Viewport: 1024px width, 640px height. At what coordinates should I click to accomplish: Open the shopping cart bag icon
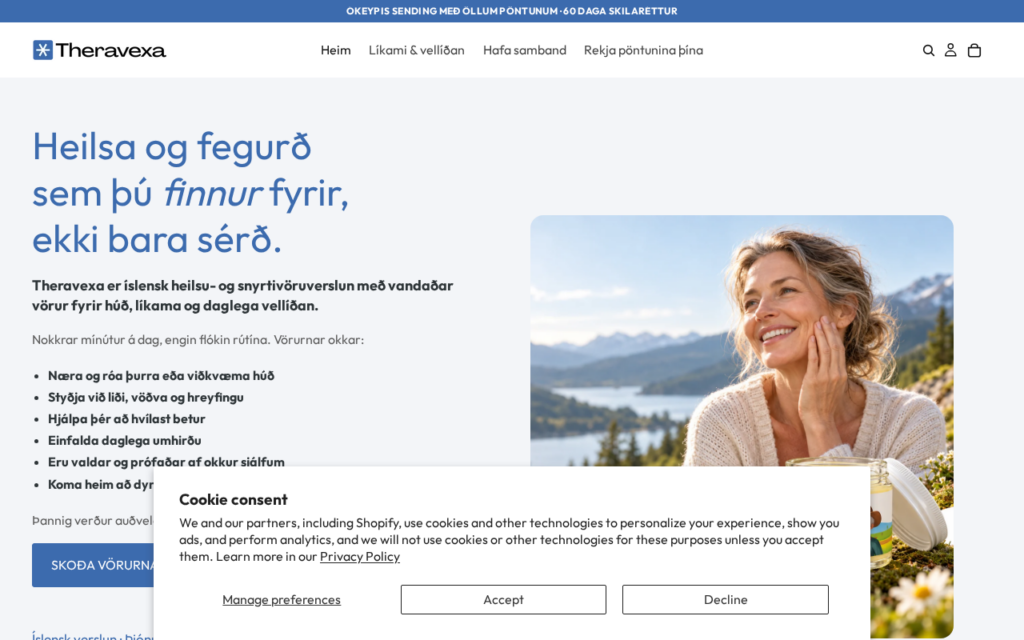pyautogui.click(x=974, y=50)
